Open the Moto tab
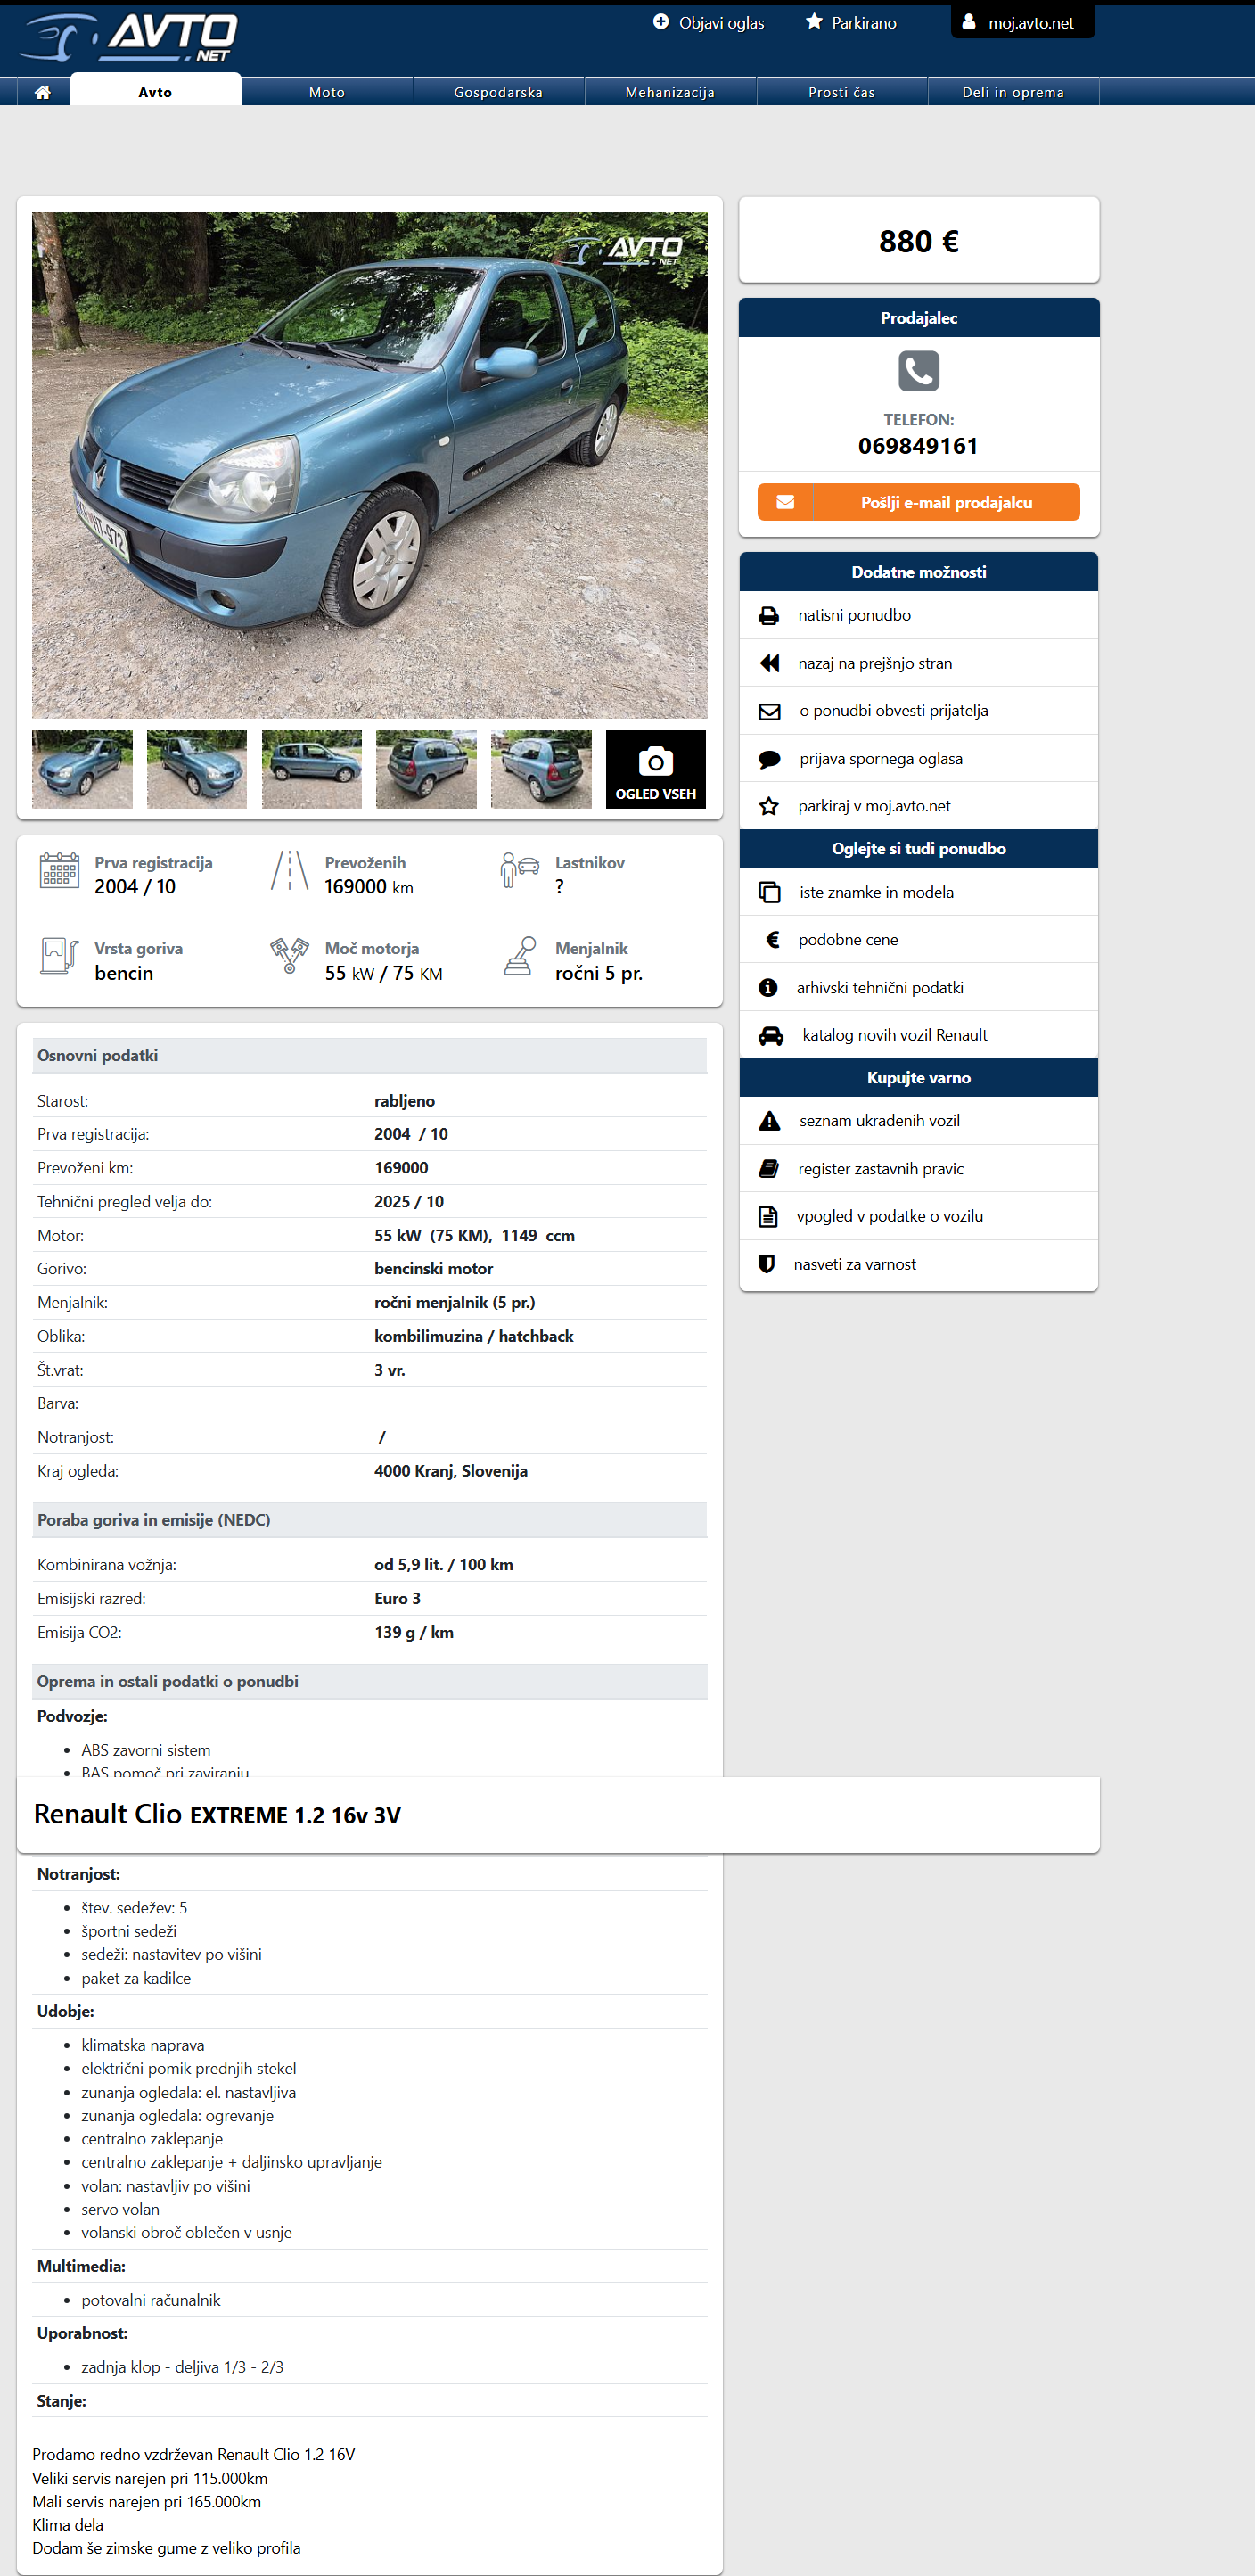 [x=327, y=92]
